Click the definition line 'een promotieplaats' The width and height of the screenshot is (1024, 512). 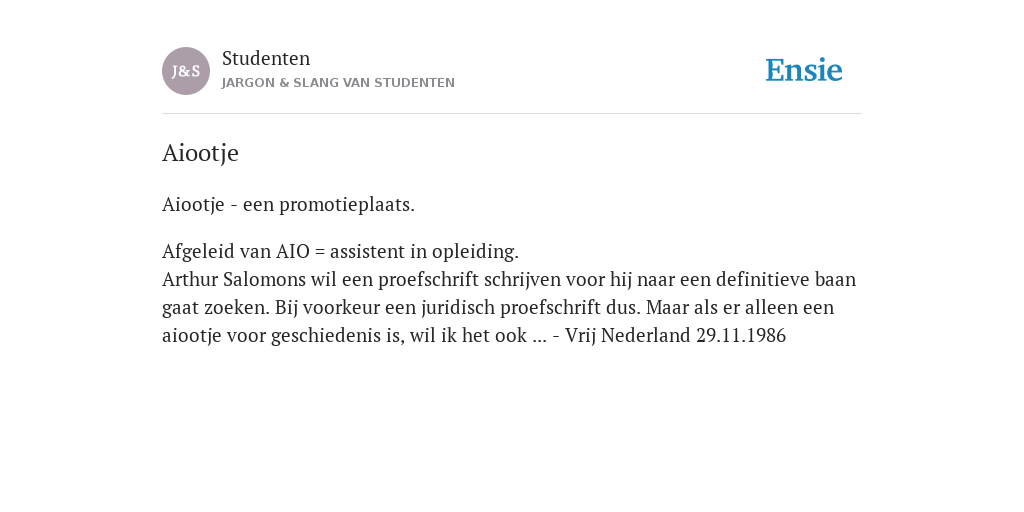(288, 204)
